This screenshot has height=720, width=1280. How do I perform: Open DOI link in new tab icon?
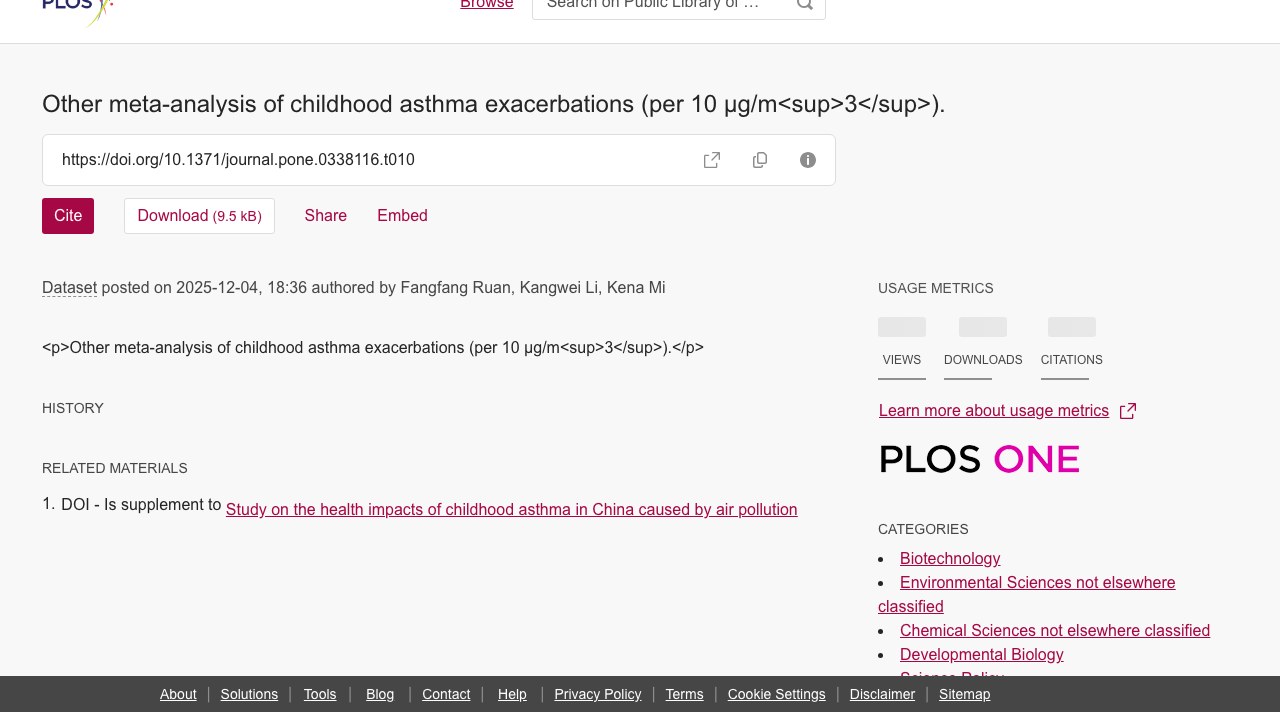click(712, 160)
